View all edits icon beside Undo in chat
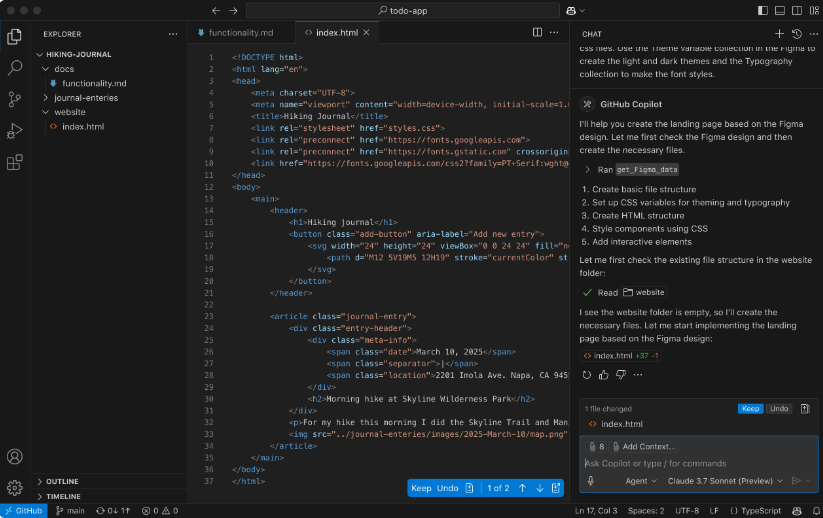The width and height of the screenshot is (823, 518). (805, 408)
